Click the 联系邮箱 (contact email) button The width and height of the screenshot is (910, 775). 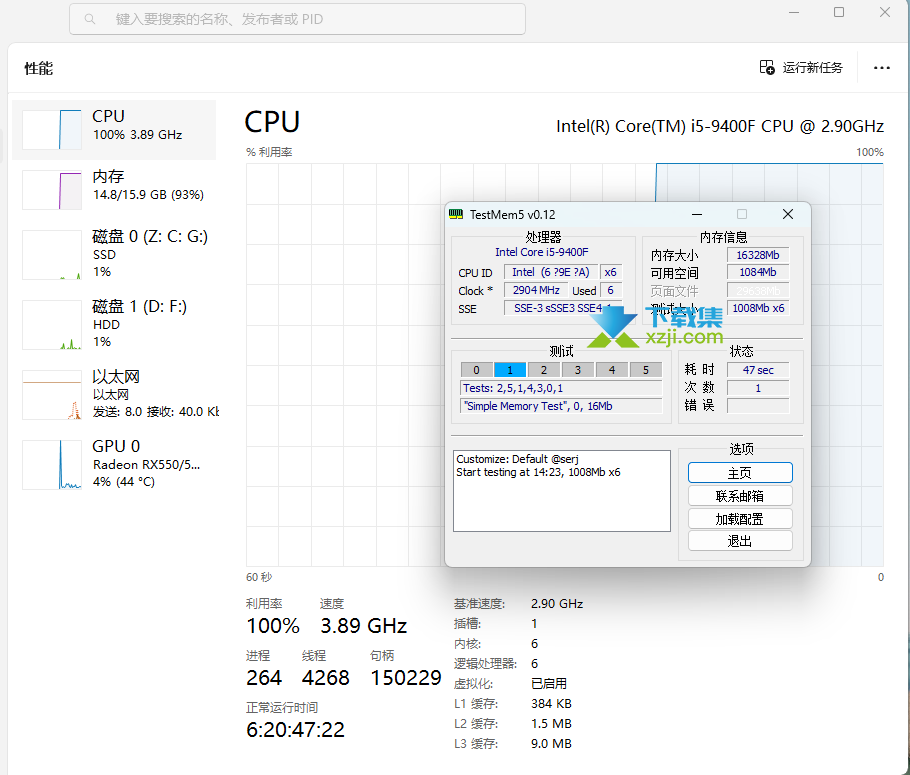coord(740,496)
